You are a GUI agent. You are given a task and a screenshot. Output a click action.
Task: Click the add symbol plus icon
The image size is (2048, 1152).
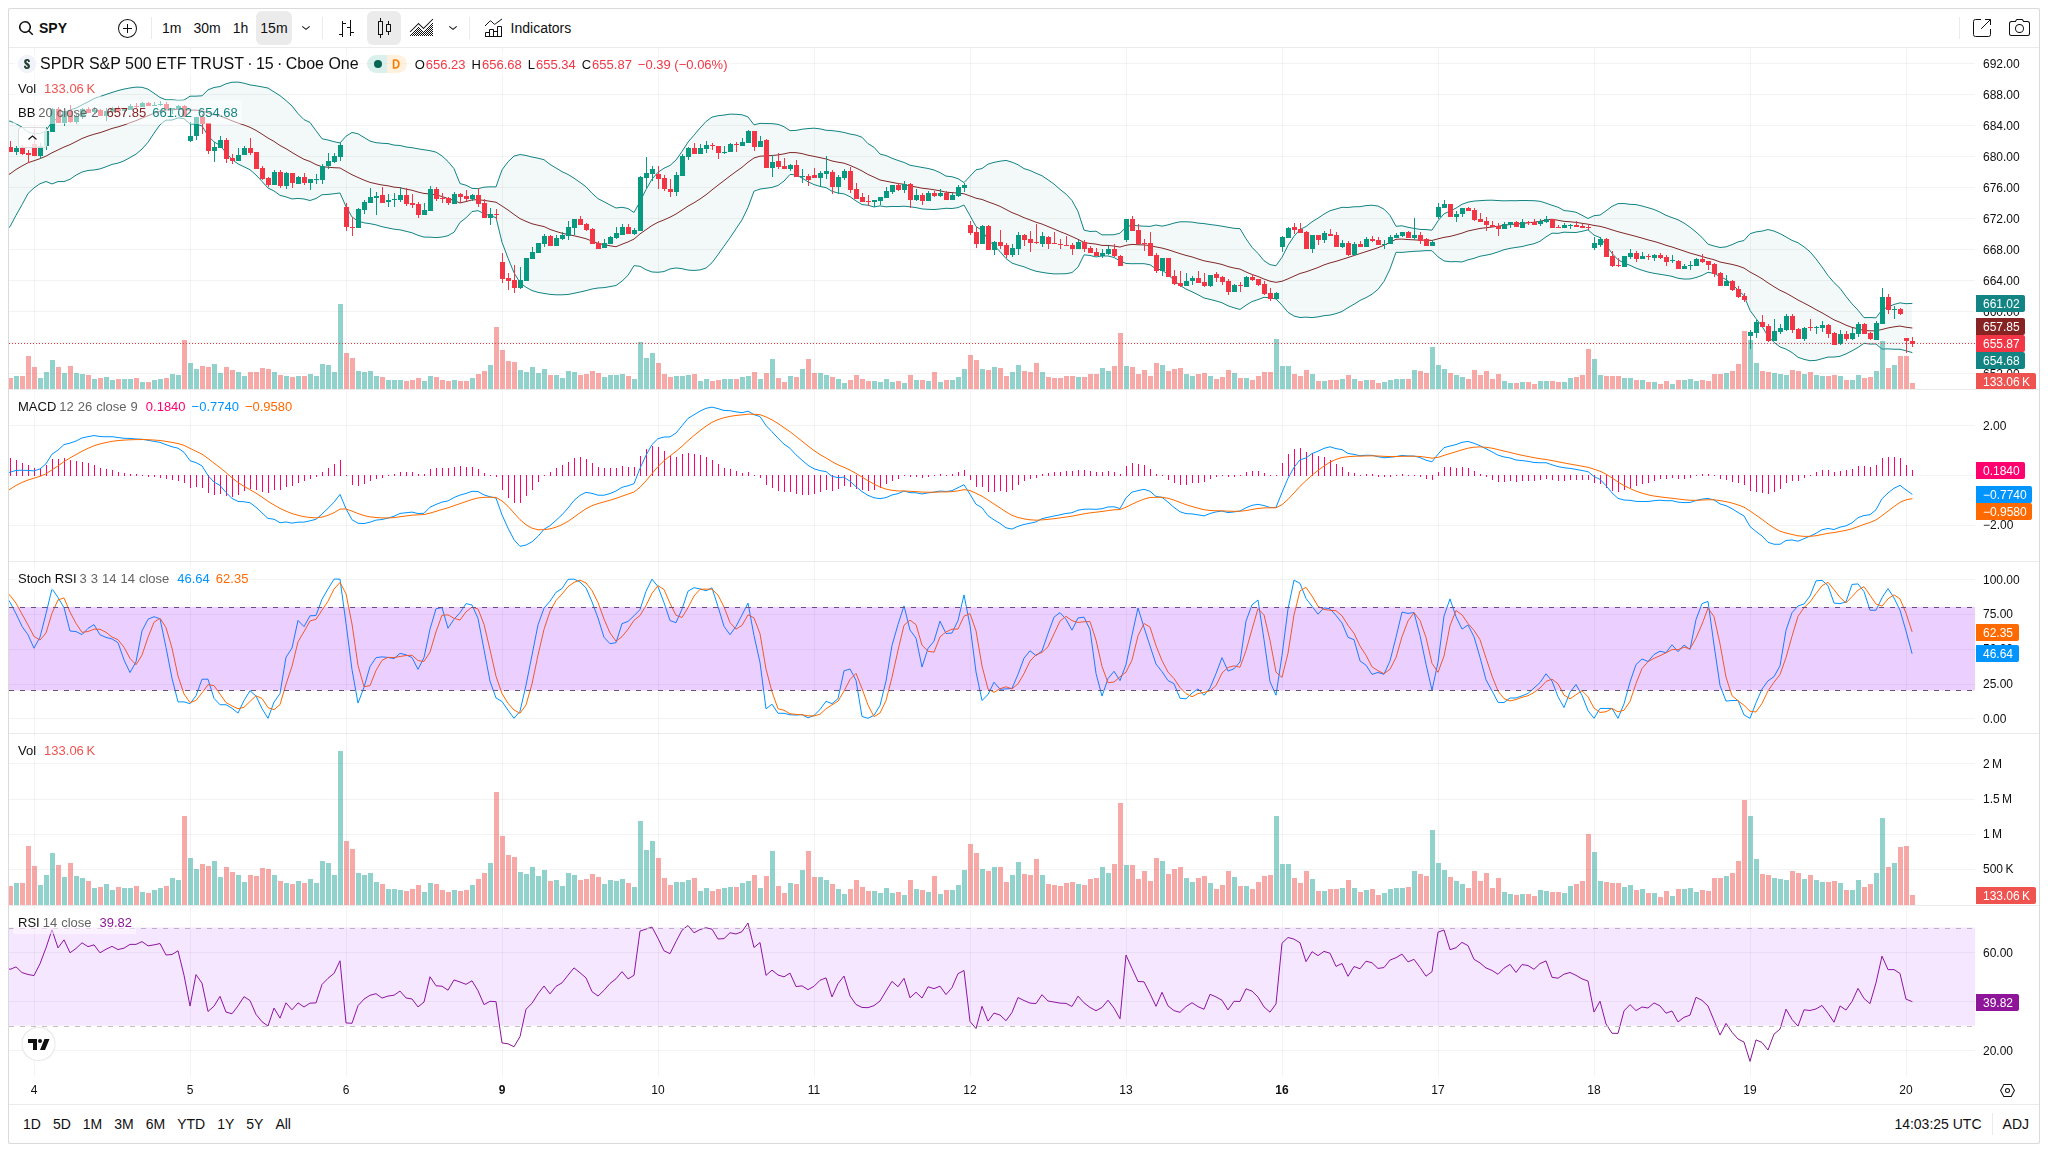tap(127, 28)
